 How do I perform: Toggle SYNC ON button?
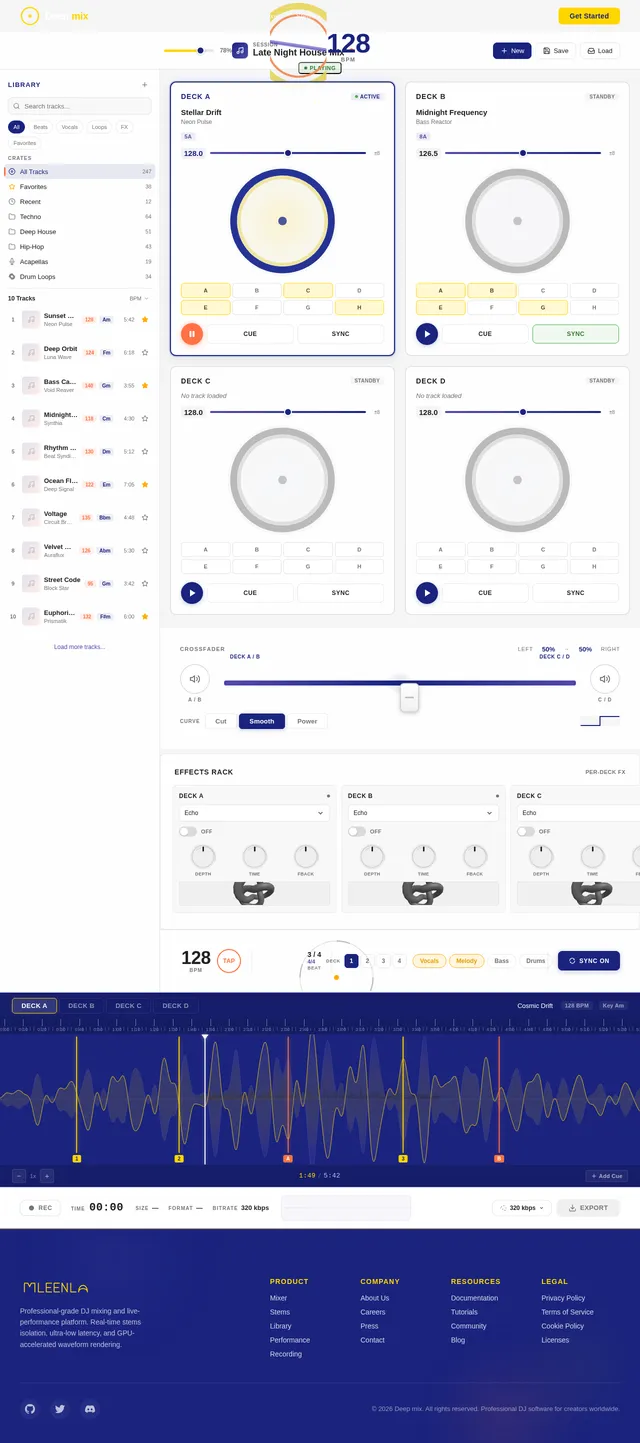(589, 961)
